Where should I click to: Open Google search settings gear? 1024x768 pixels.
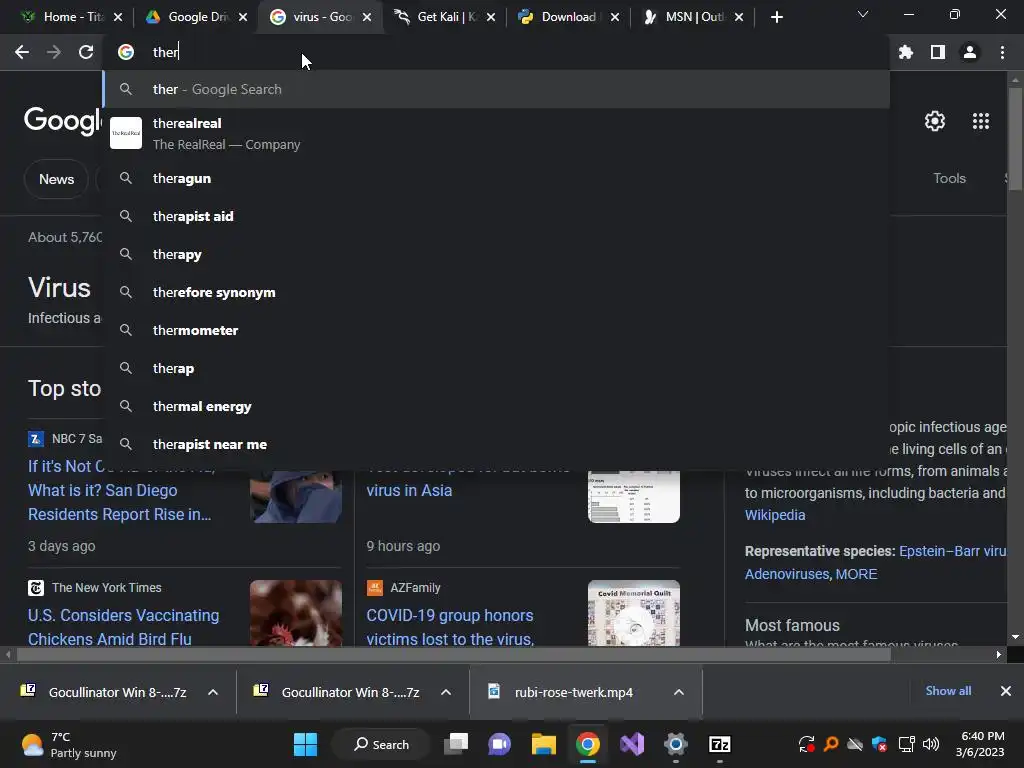click(935, 121)
